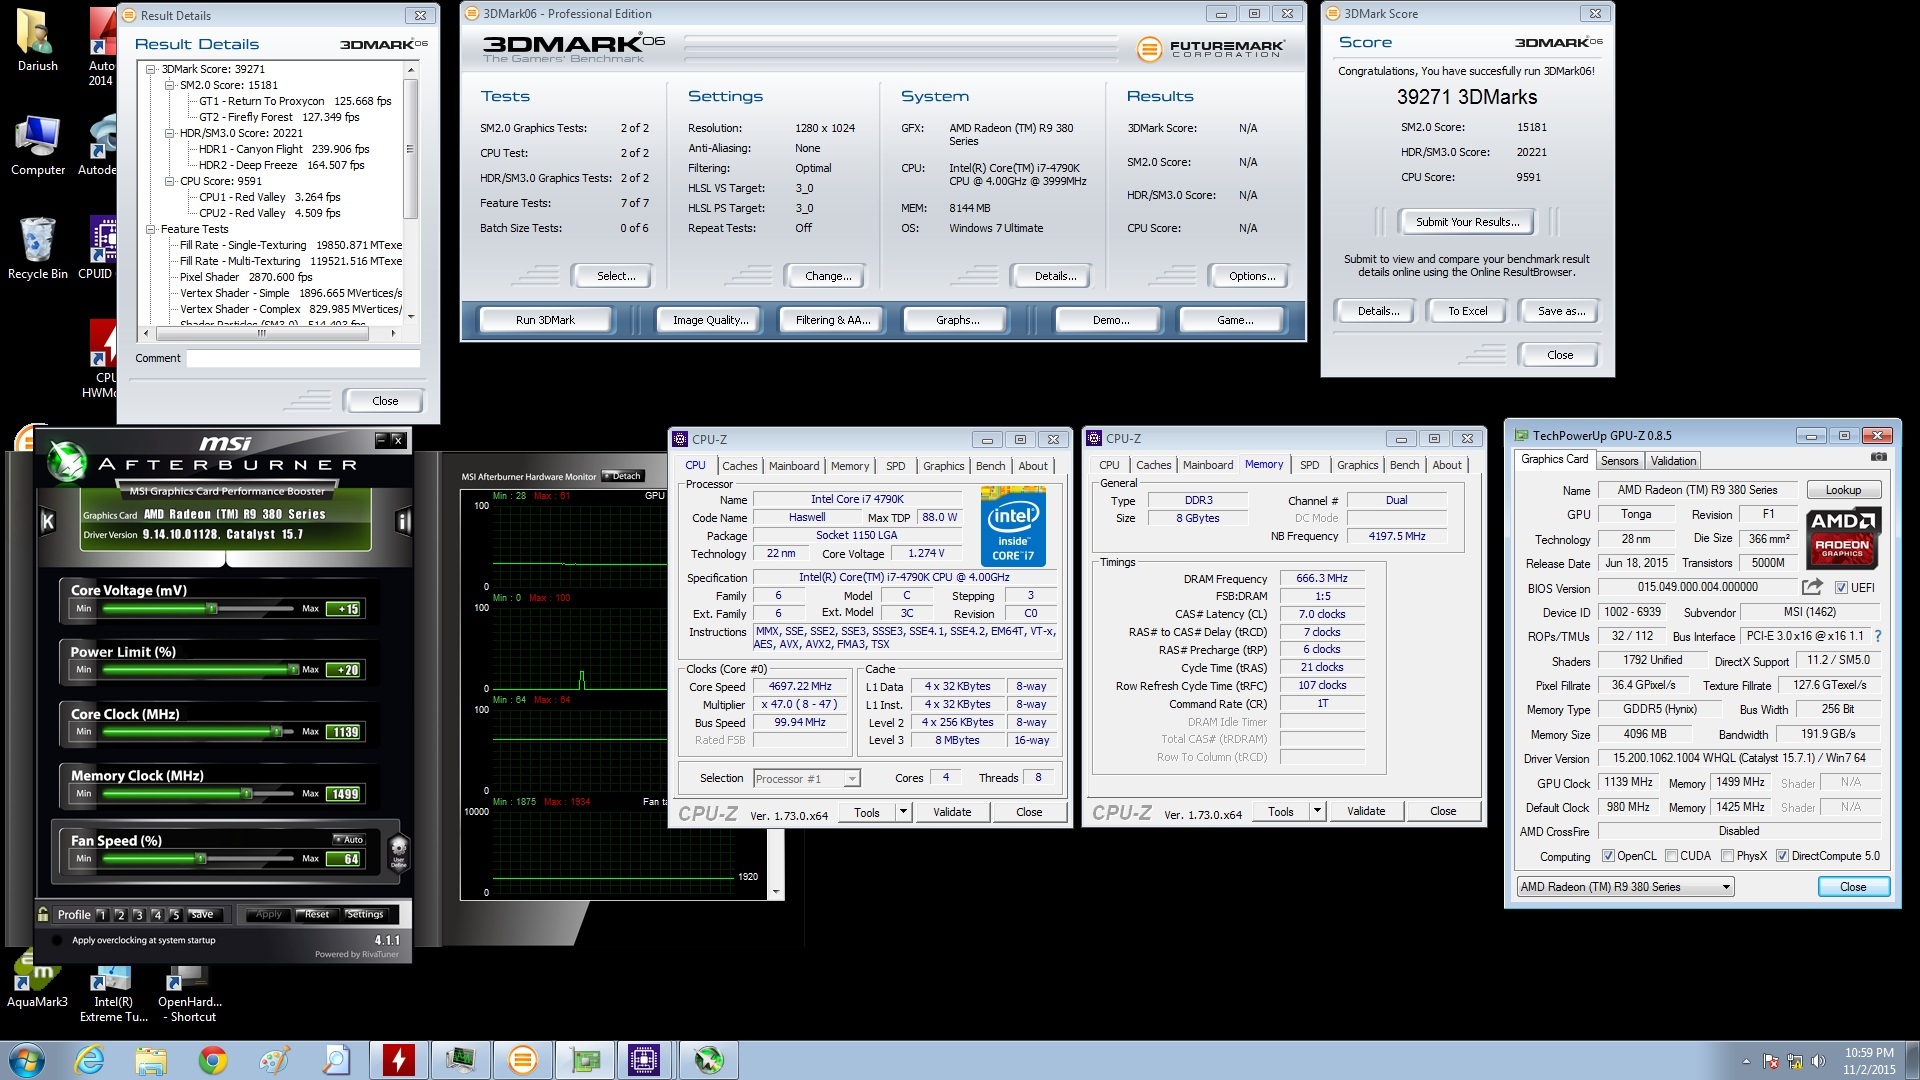The height and width of the screenshot is (1080, 1920).
Task: Open the GPU selection dropdown in GPU-Z
Action: (1625, 887)
